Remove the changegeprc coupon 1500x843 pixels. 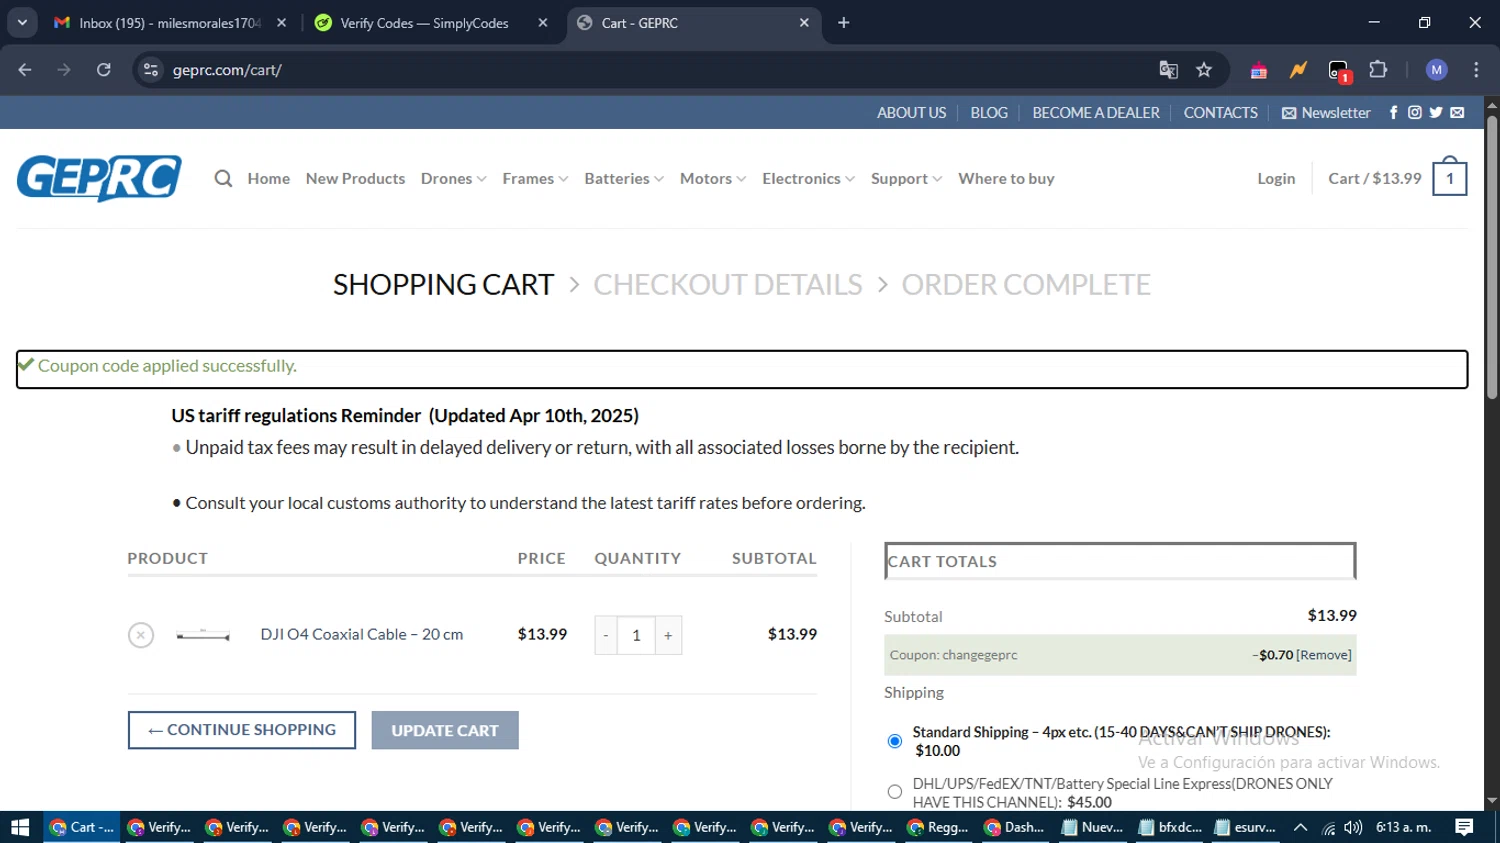(x=1324, y=655)
